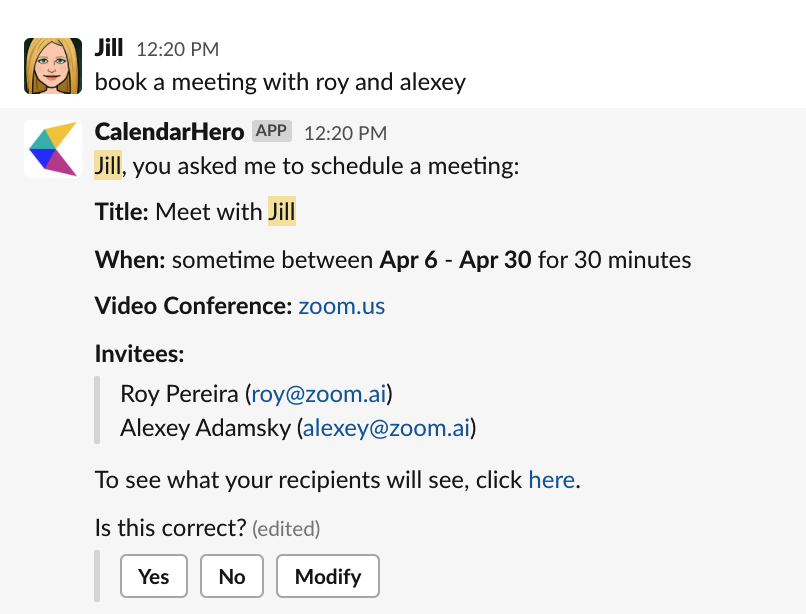Click the CalendarHero sender name

tap(169, 132)
